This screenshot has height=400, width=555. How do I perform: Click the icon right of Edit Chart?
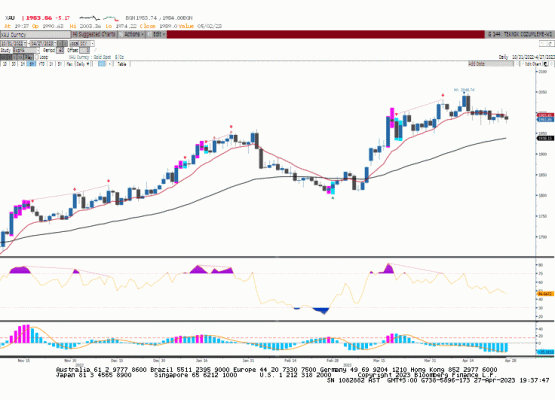pyautogui.click(x=546, y=64)
